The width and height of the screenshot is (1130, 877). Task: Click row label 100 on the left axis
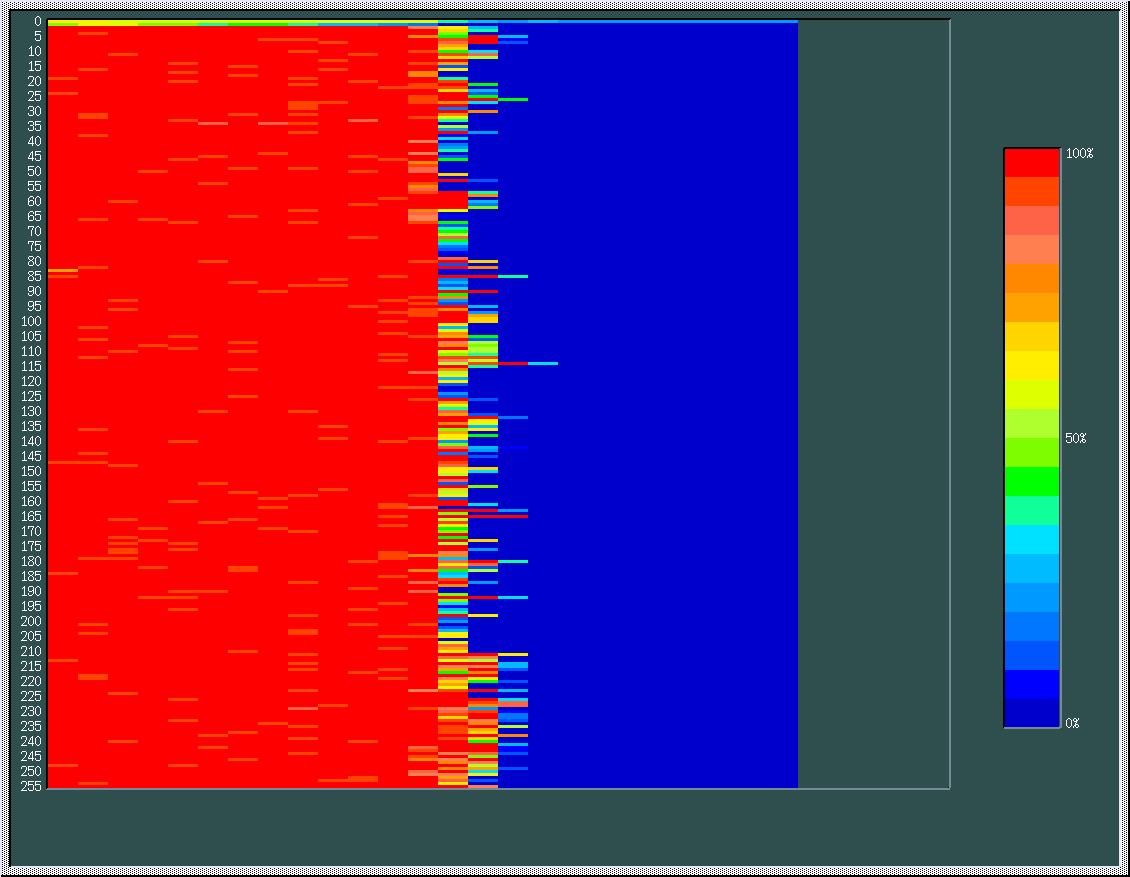(x=31, y=321)
